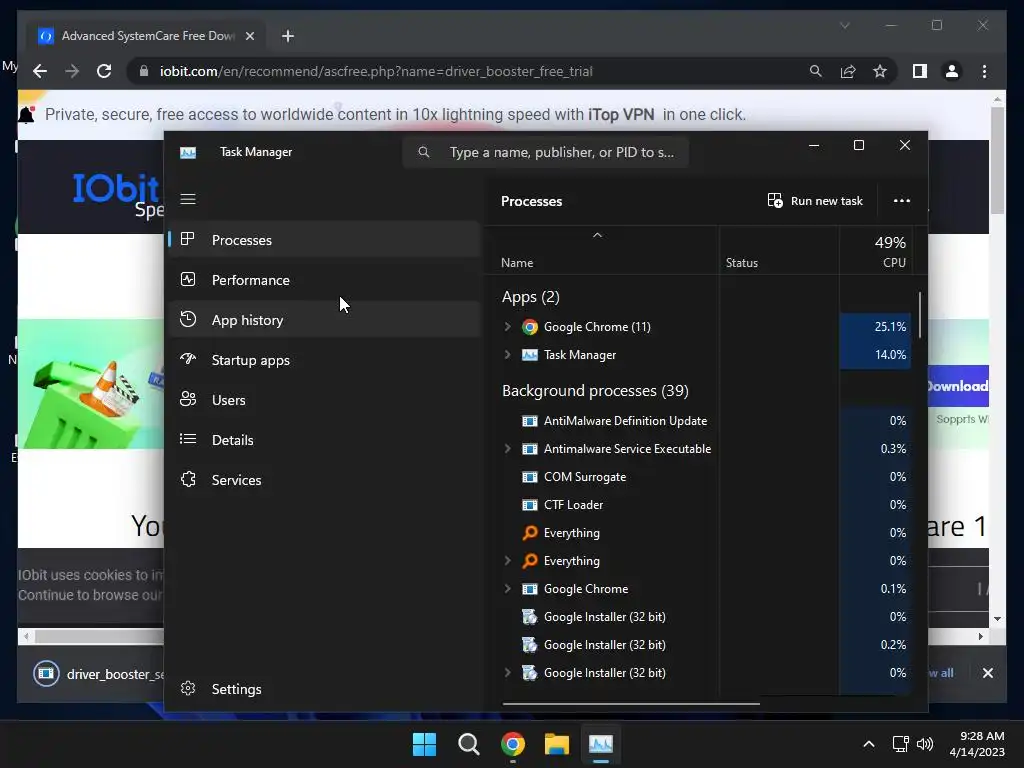Close the Advanced SystemCare browser tab

point(249,36)
